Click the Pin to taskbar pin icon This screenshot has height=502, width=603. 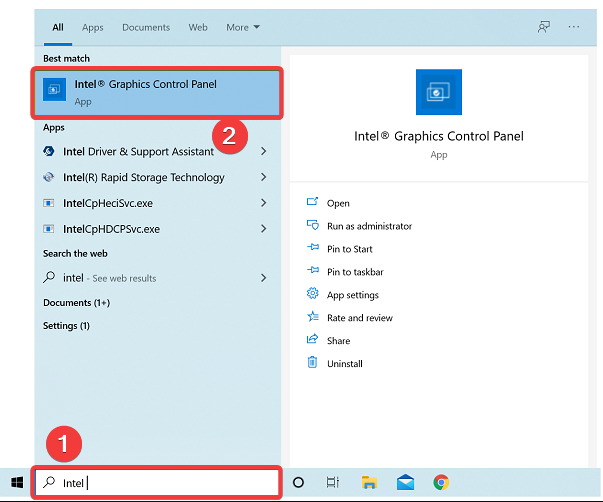[x=313, y=270]
